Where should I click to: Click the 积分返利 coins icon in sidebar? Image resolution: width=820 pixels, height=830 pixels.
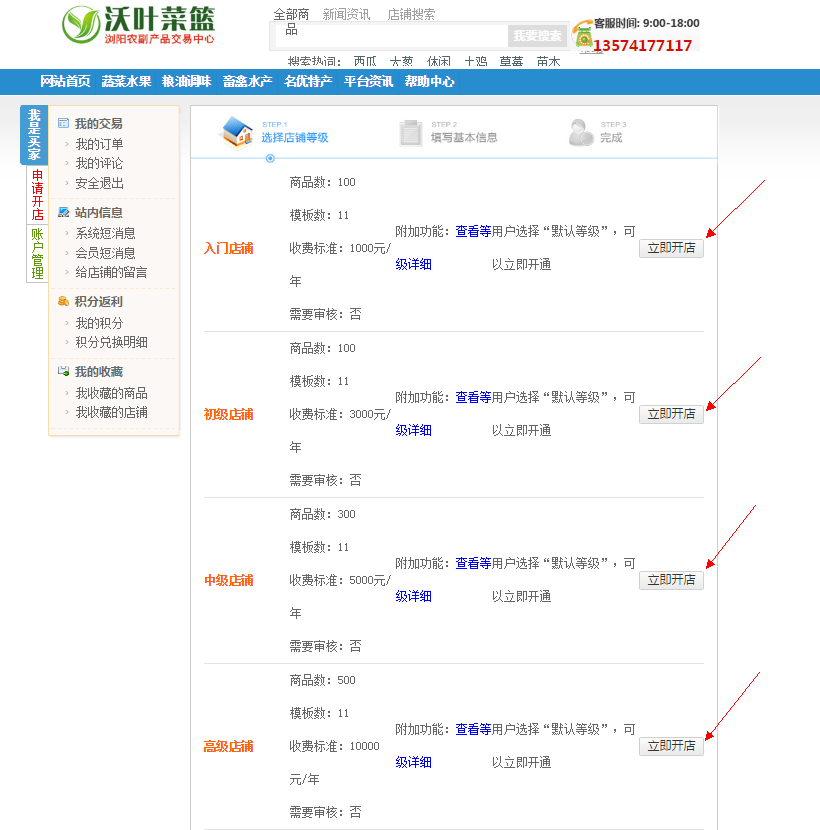(63, 301)
